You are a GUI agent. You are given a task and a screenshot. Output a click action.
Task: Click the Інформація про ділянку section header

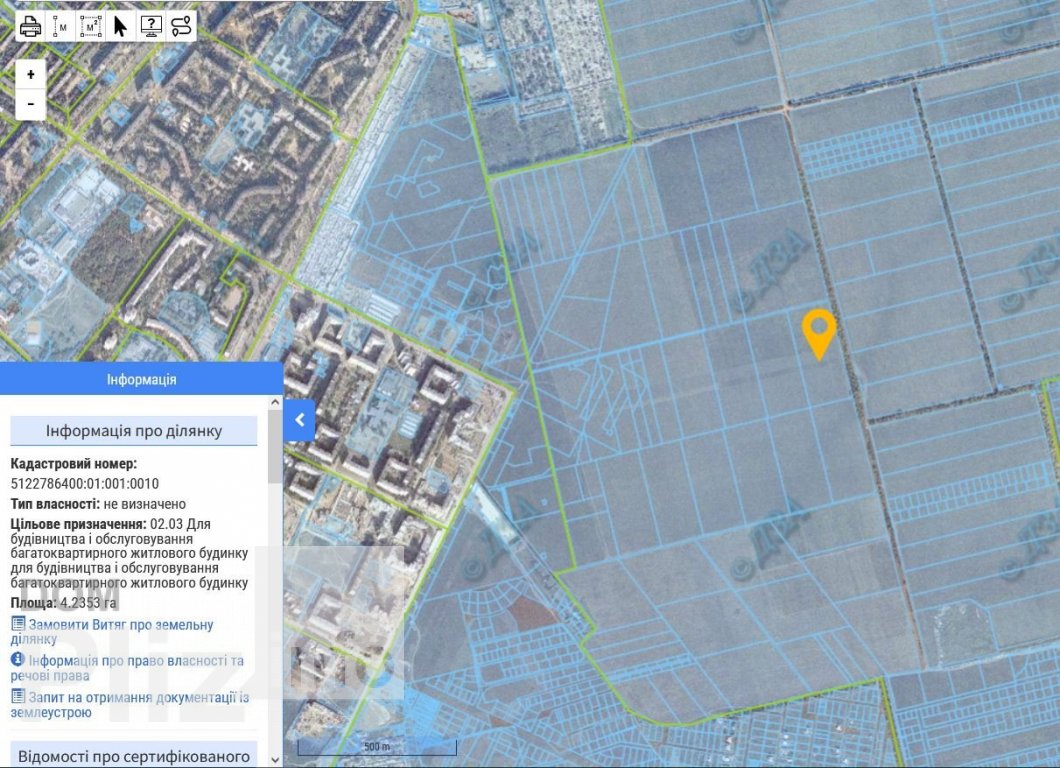click(134, 431)
